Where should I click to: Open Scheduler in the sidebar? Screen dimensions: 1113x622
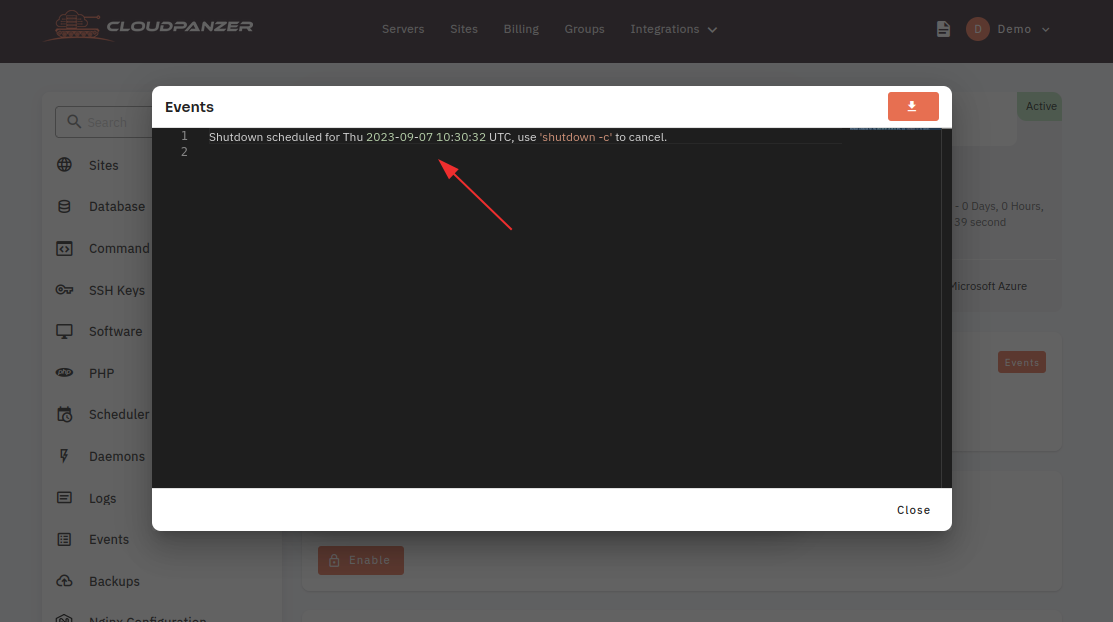pos(119,415)
